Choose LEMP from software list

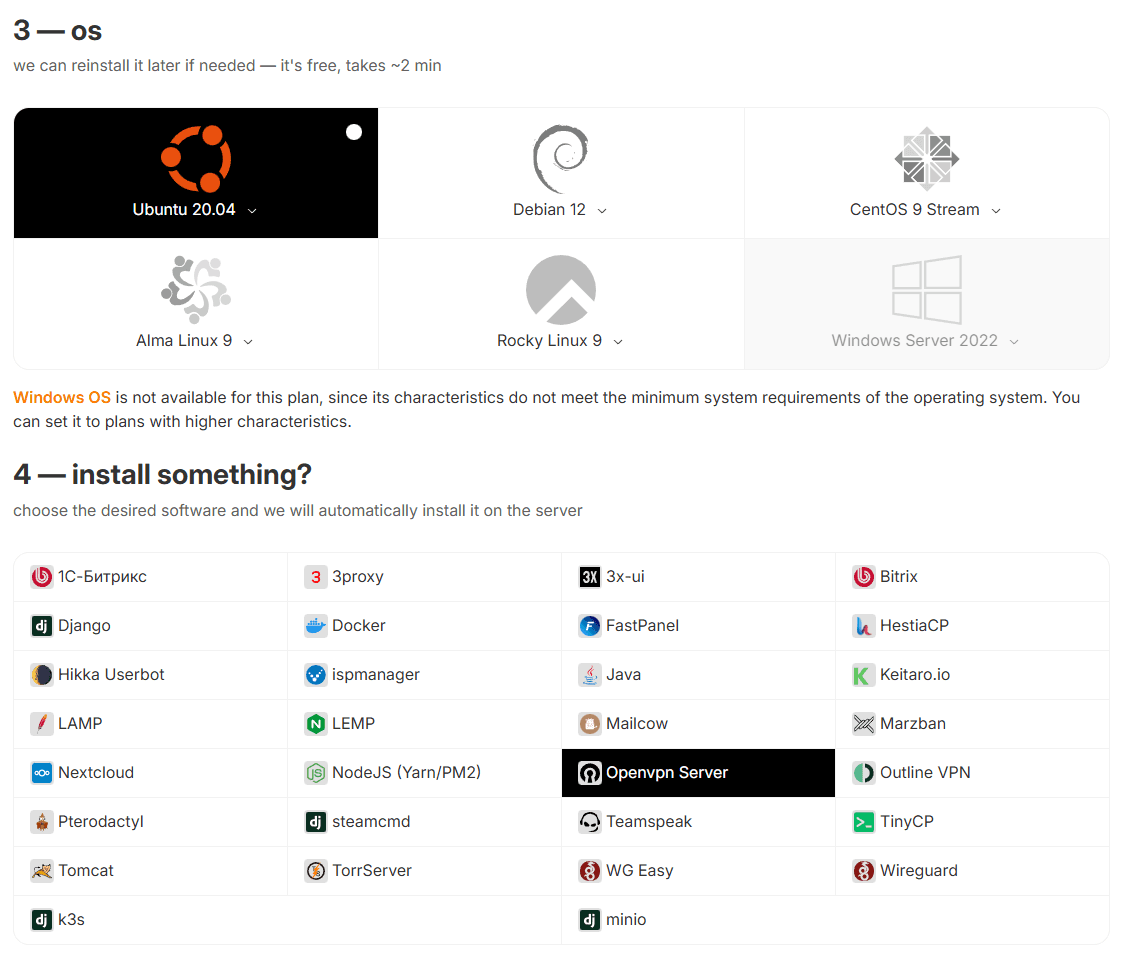(353, 724)
